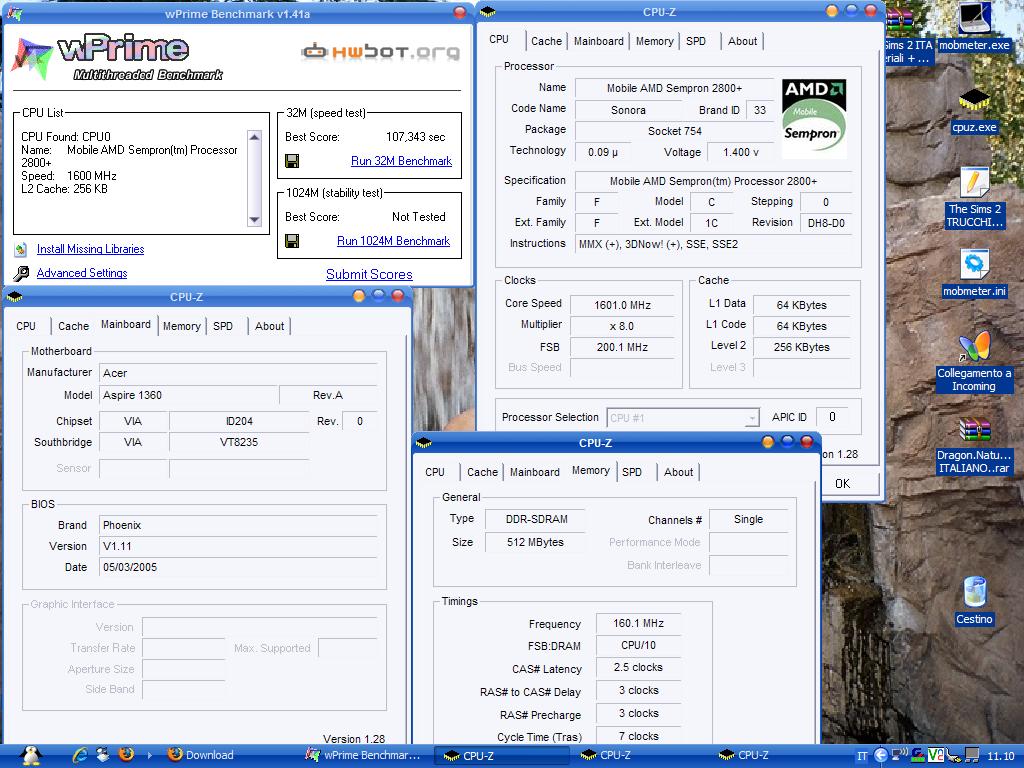Open Cache tab in the Memory CPU-Z window
Screen dimensions: 1024x768
coord(482,472)
